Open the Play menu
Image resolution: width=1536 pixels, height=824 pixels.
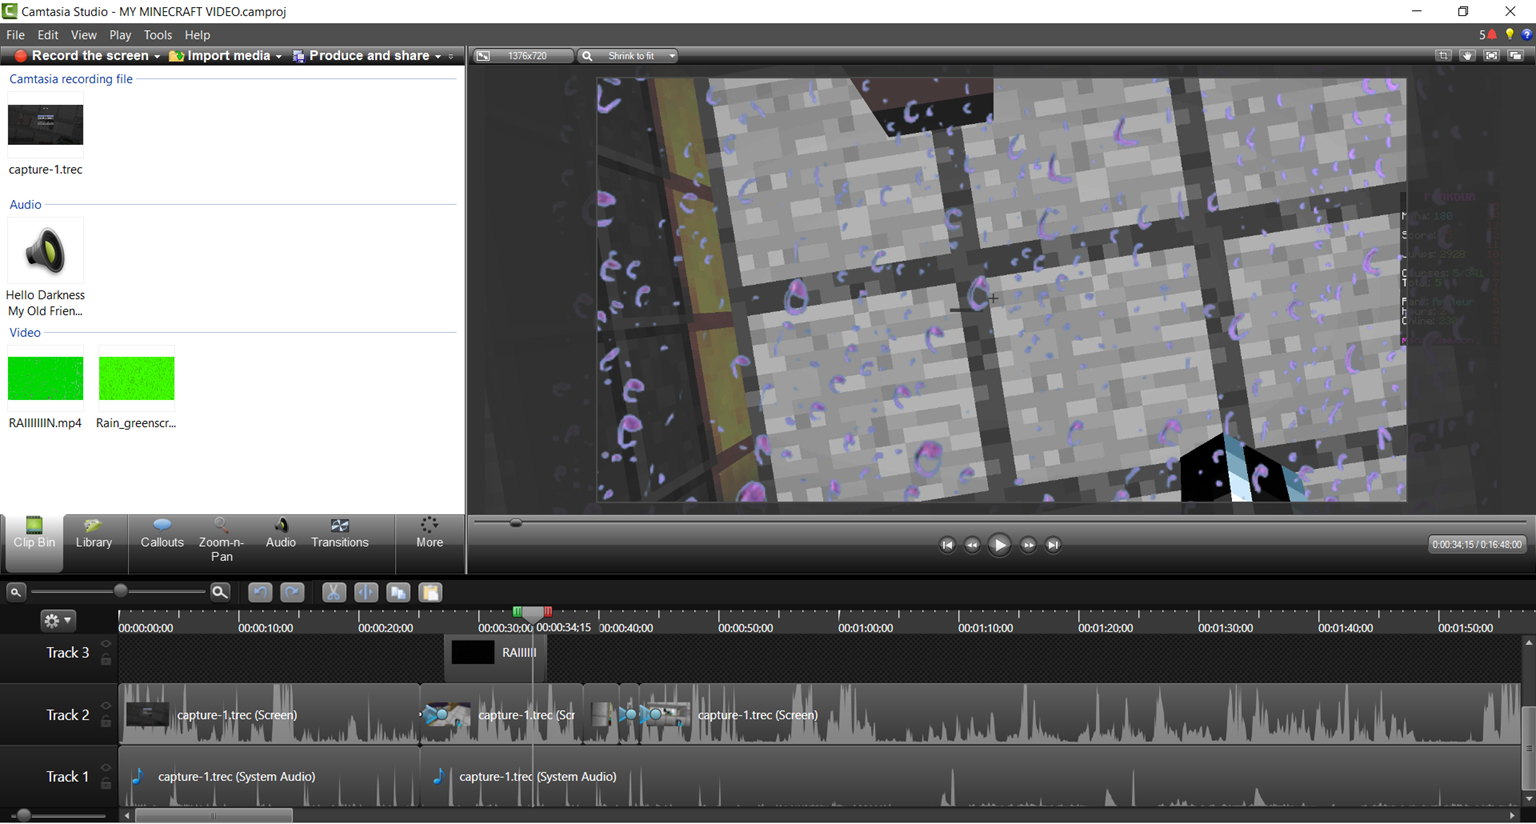point(120,35)
